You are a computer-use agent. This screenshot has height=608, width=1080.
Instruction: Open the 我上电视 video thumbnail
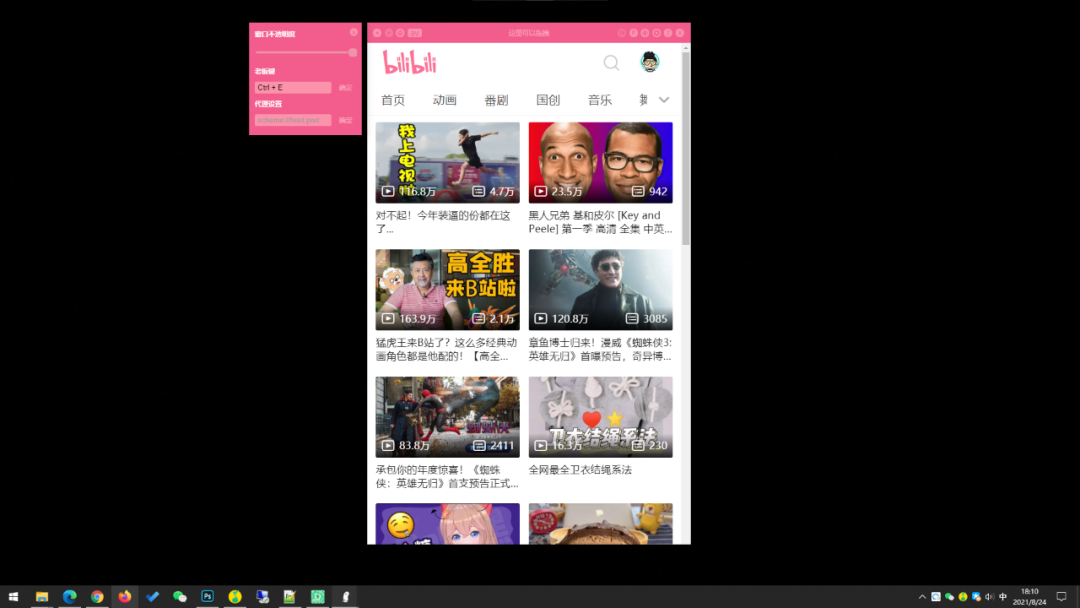coord(448,163)
